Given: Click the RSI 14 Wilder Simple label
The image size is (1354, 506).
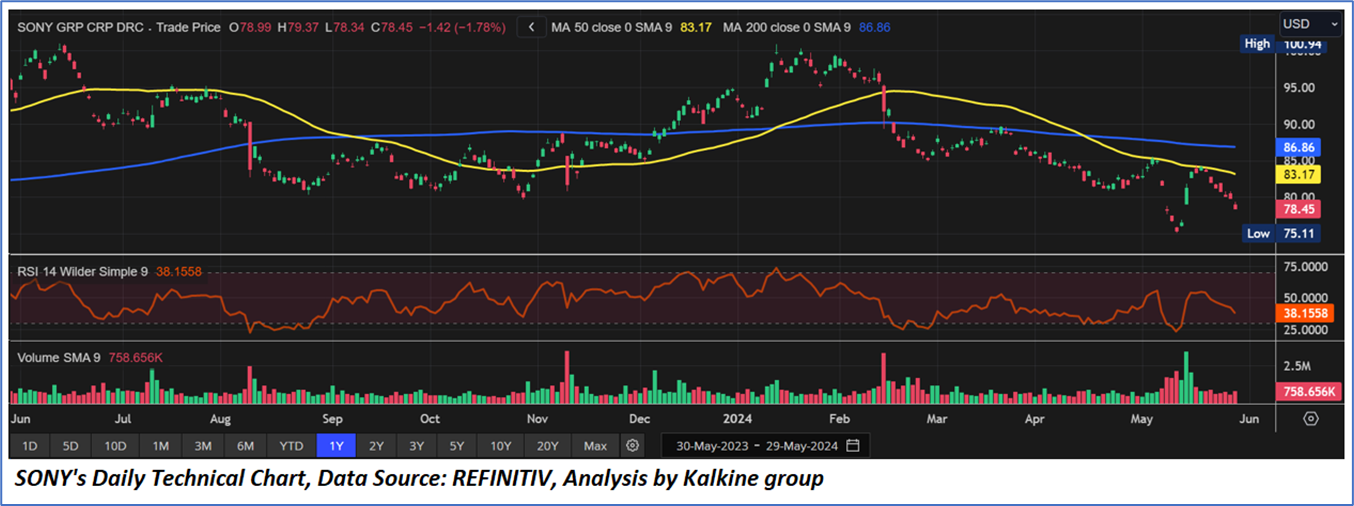Looking at the screenshot, I should (83, 270).
